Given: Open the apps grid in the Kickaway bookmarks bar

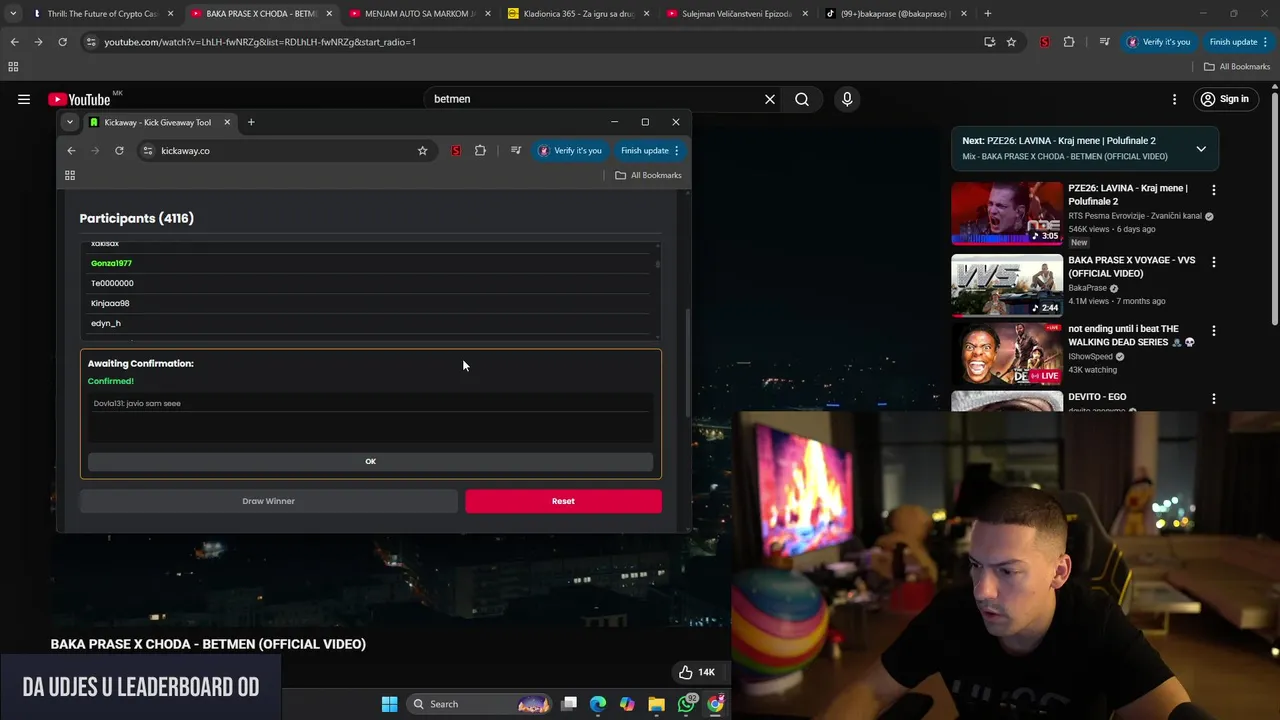Looking at the screenshot, I should click(x=70, y=175).
